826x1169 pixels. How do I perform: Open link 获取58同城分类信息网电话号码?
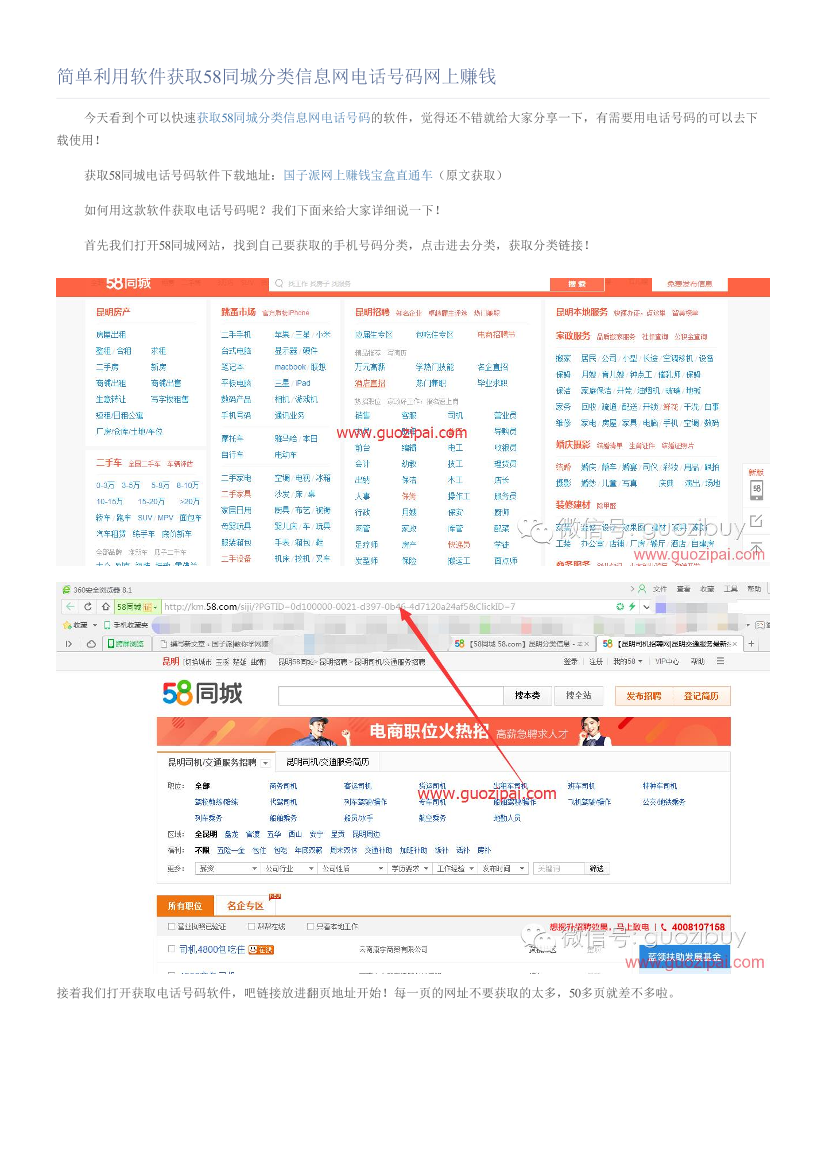tap(283, 117)
